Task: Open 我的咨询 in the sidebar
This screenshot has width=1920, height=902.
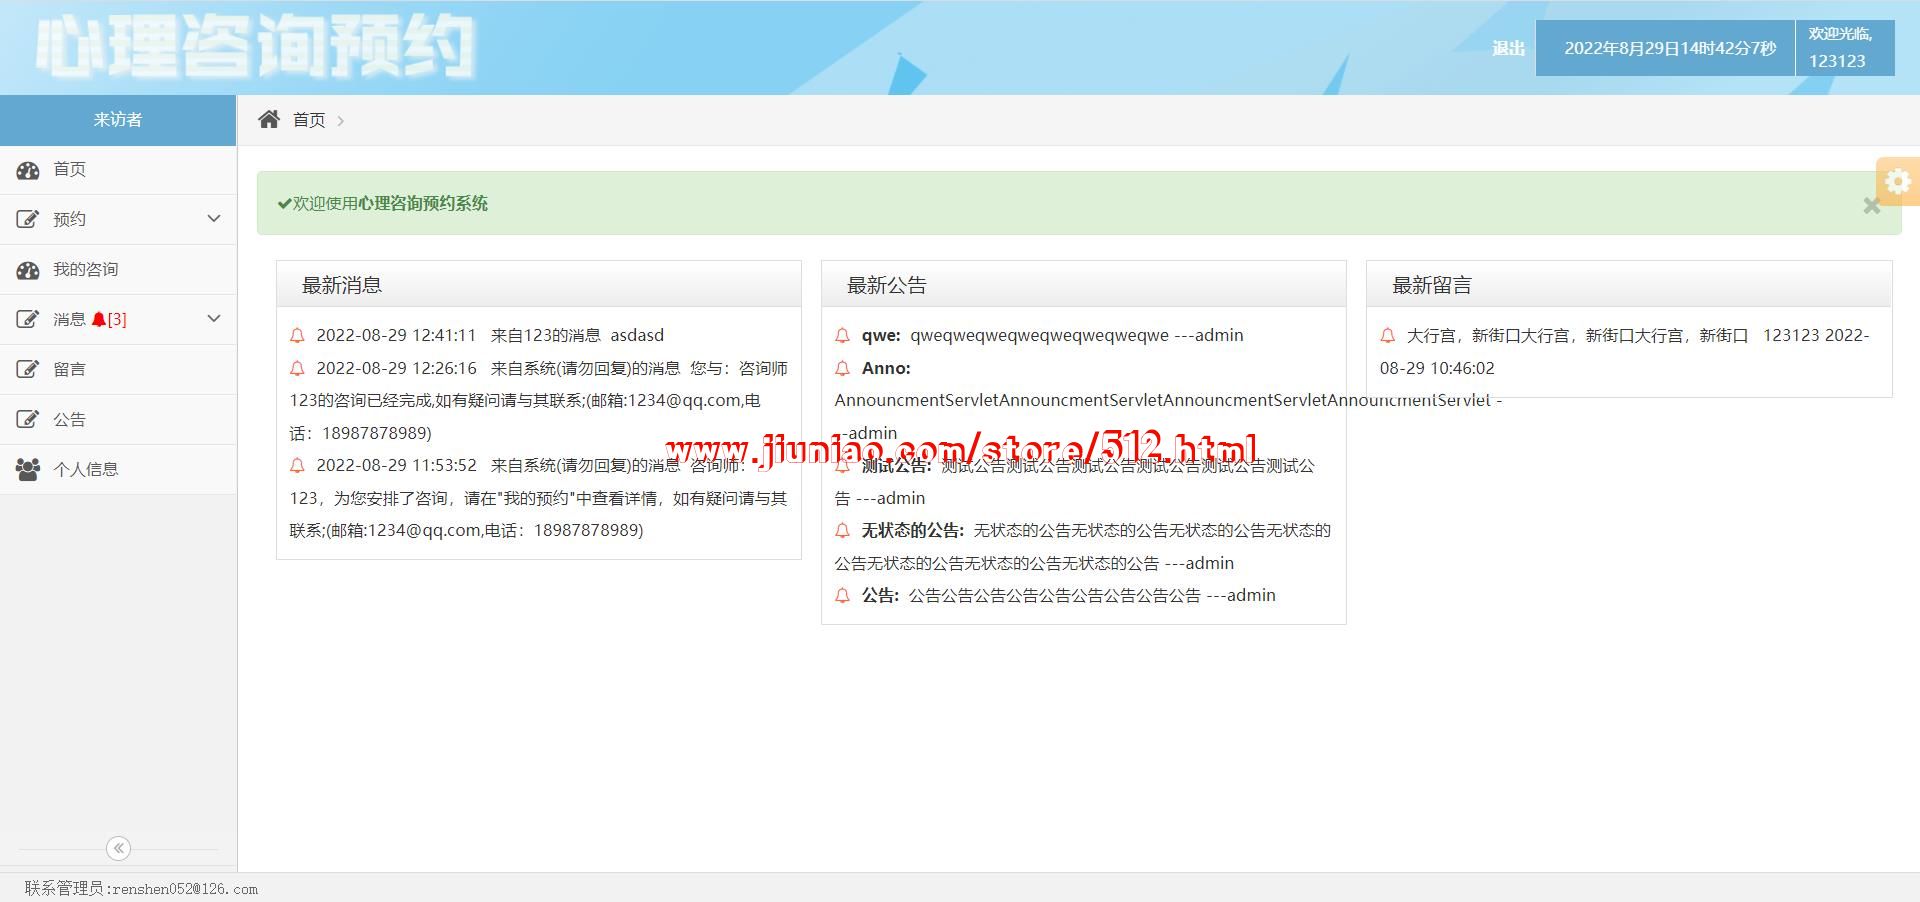Action: (x=118, y=270)
